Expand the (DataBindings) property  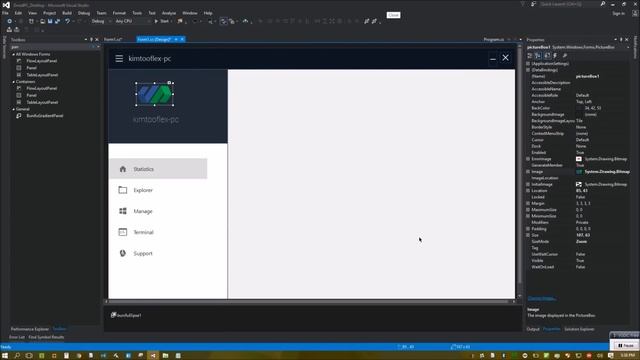pos(528,70)
